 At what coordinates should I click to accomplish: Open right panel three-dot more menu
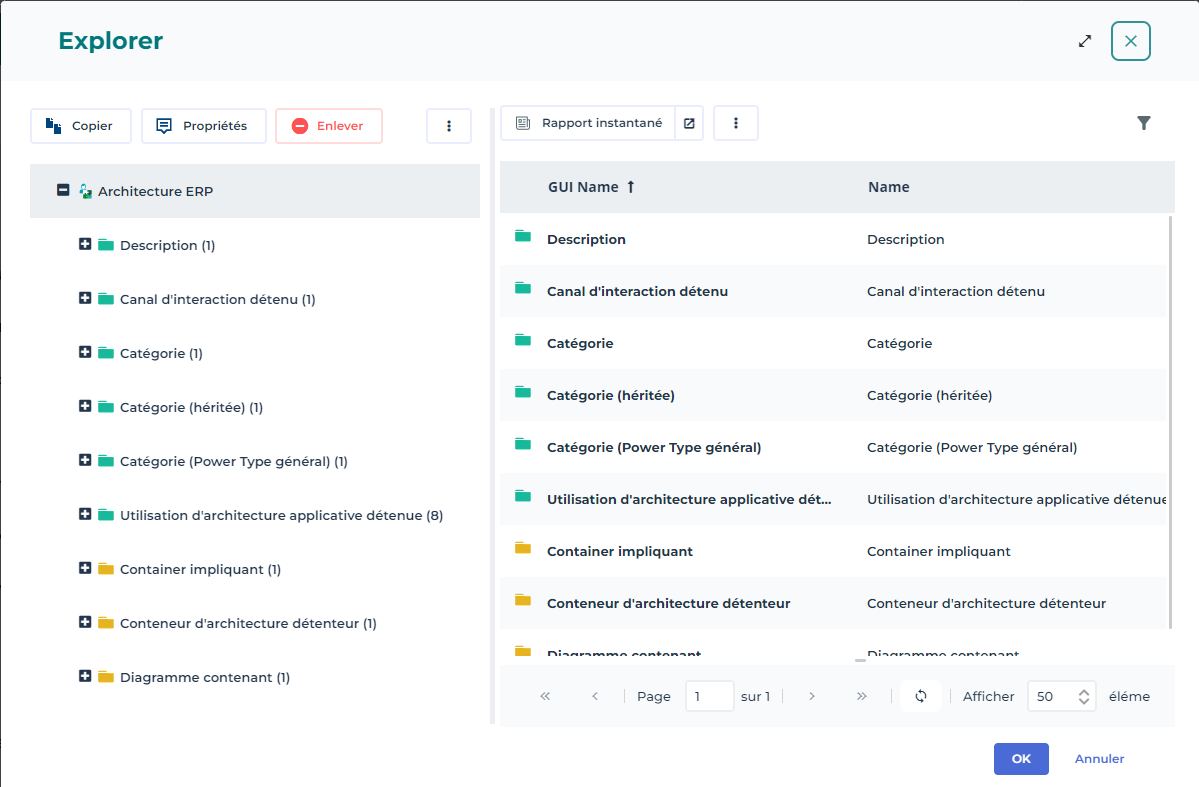click(x=736, y=123)
